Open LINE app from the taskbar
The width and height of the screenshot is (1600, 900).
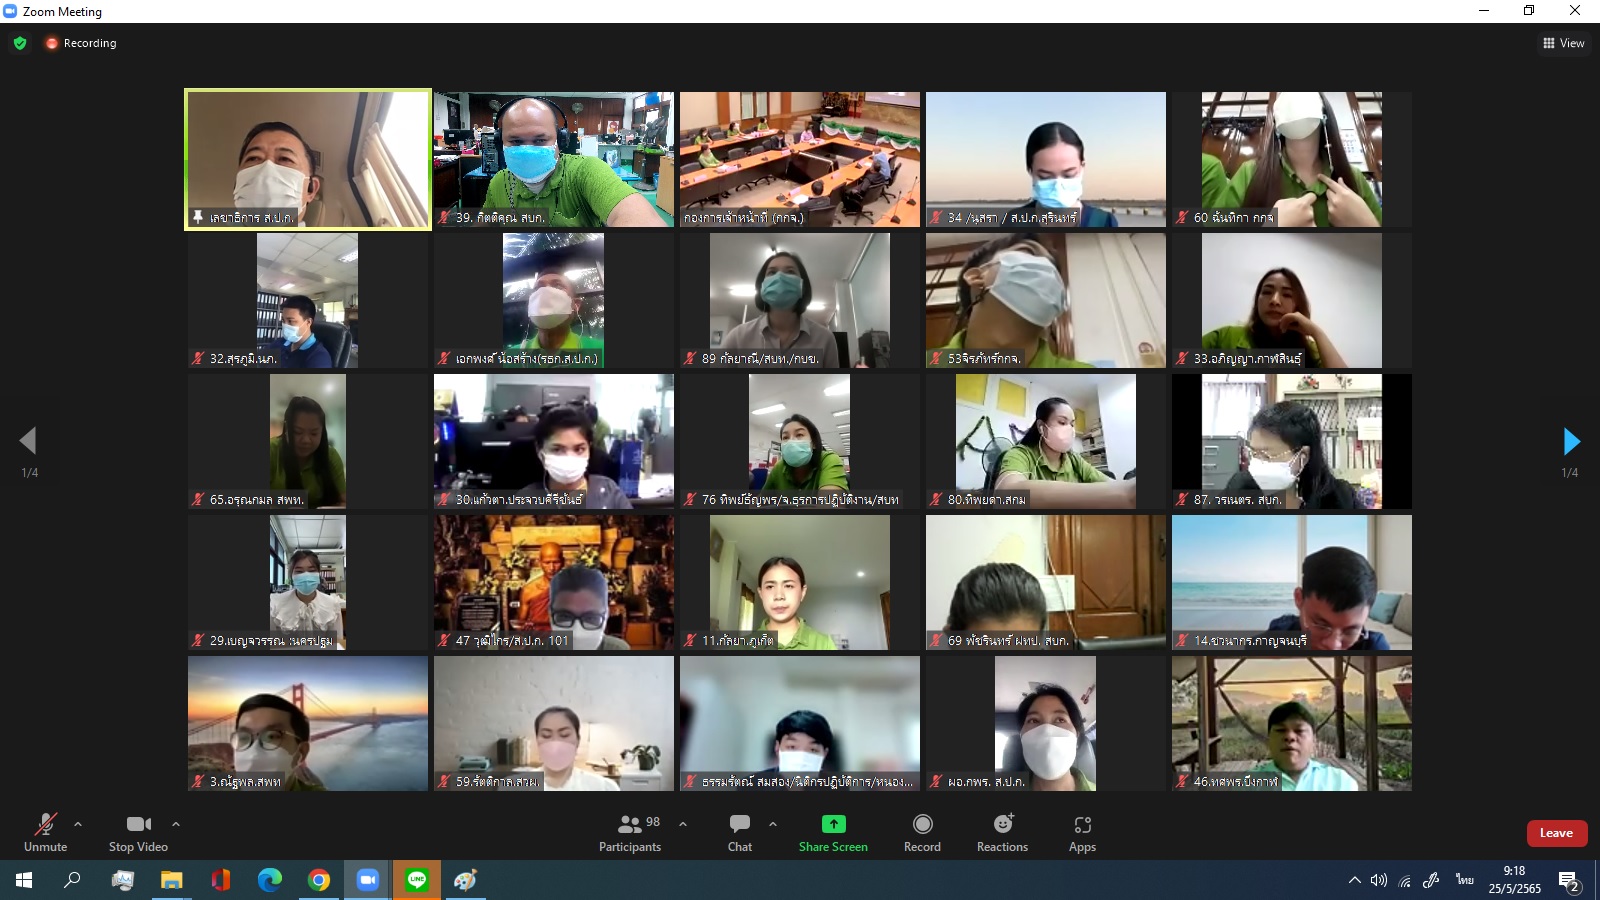(417, 880)
